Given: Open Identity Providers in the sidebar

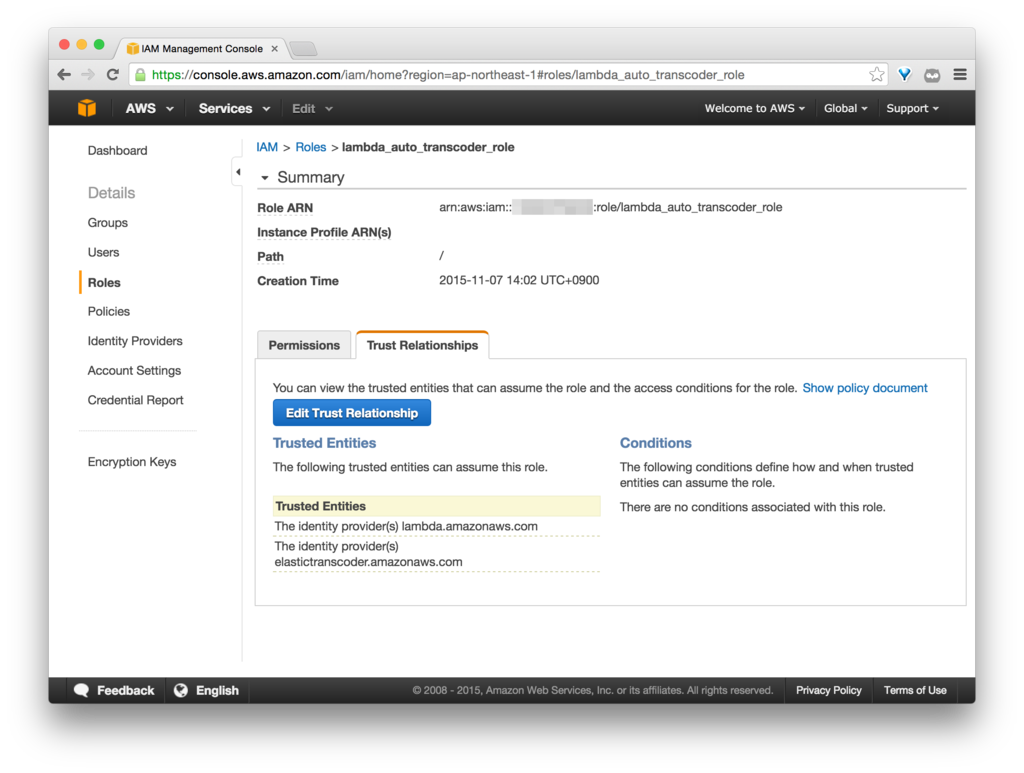Looking at the screenshot, I should tap(135, 341).
